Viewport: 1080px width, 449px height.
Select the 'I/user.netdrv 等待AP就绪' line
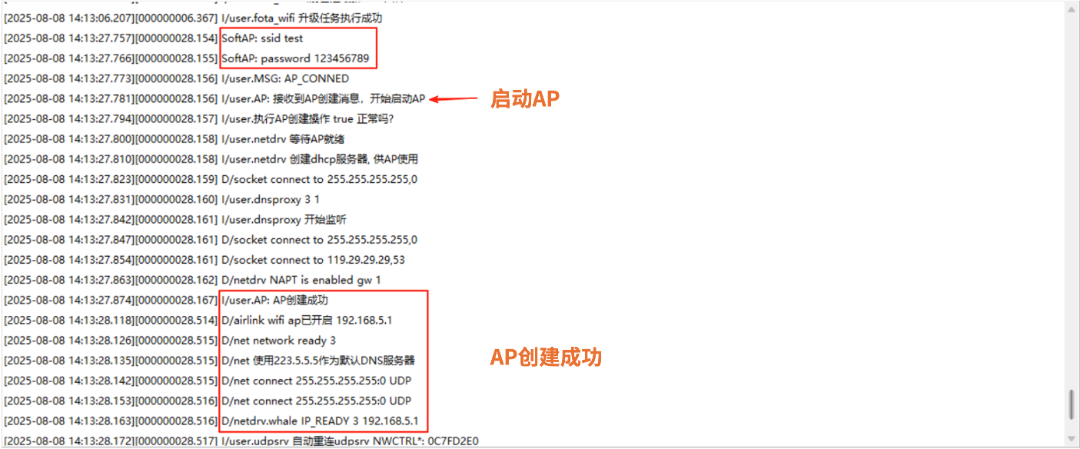[x=172, y=140]
